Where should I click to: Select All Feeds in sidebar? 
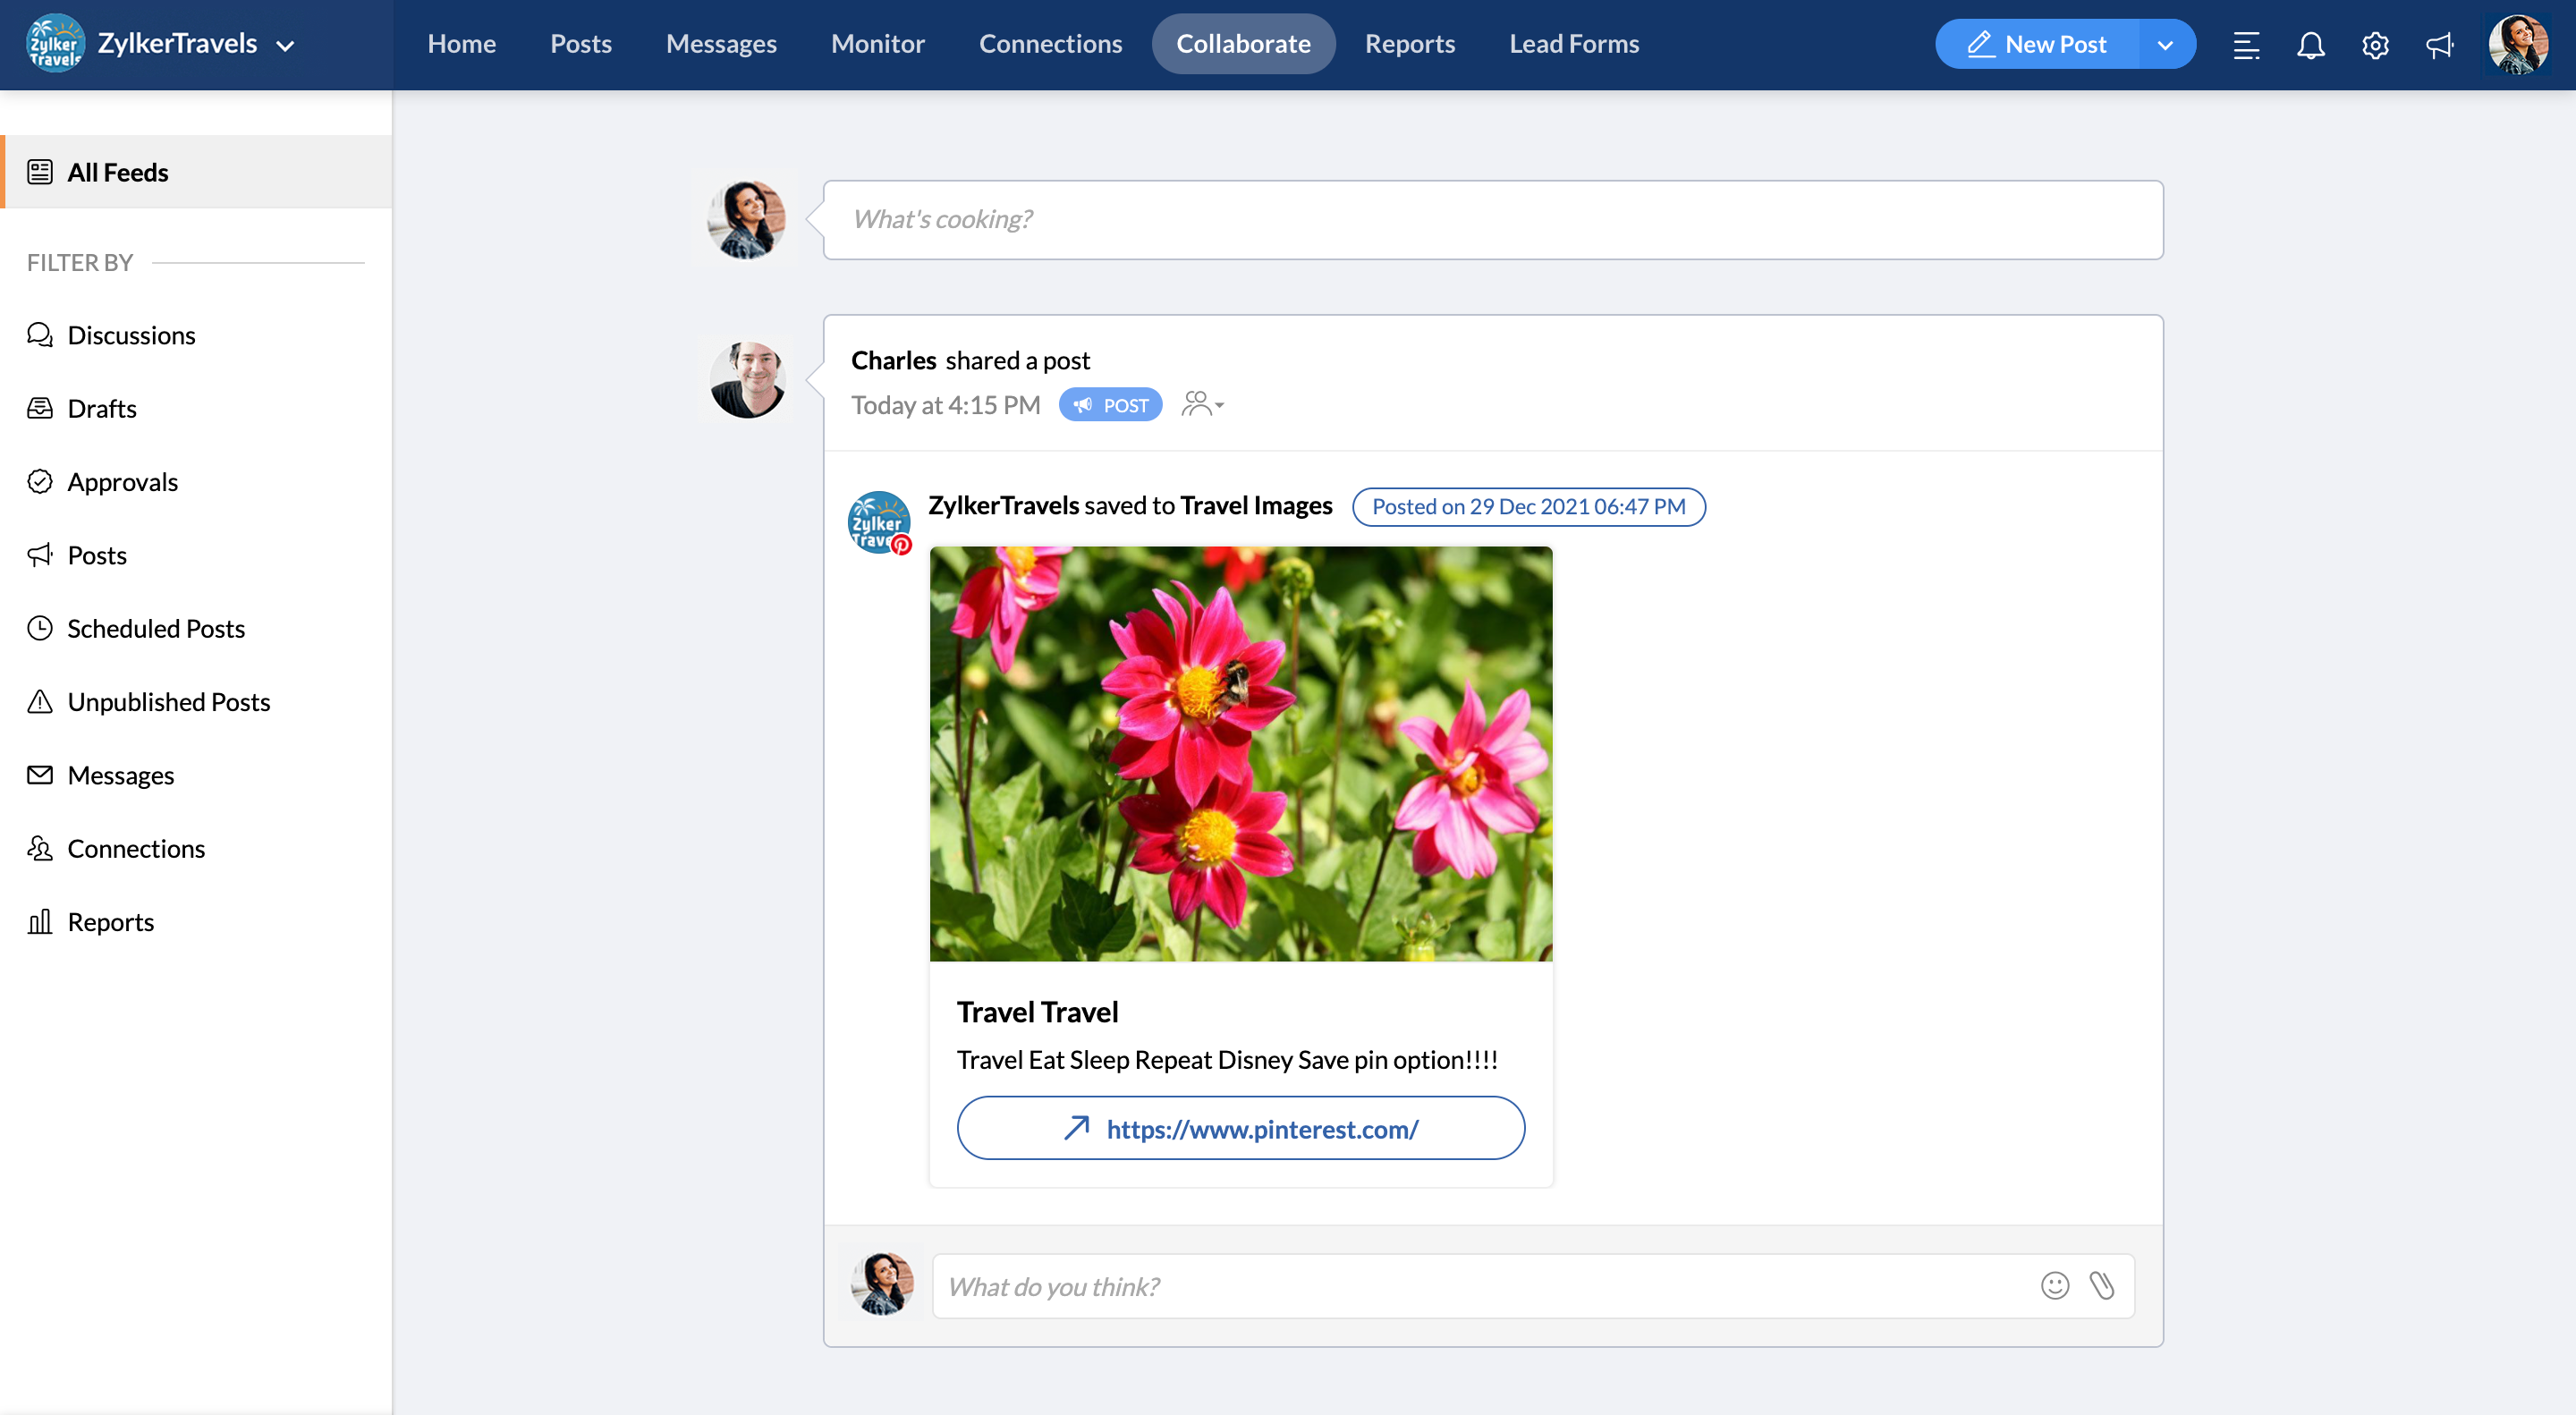tap(118, 172)
